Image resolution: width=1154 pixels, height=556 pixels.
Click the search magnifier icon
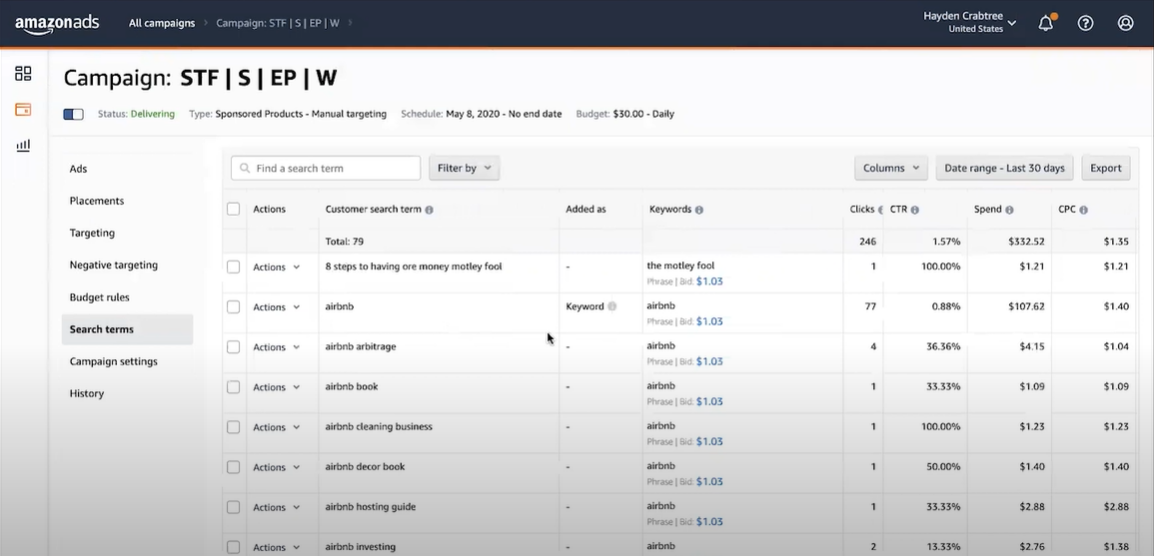tap(245, 168)
